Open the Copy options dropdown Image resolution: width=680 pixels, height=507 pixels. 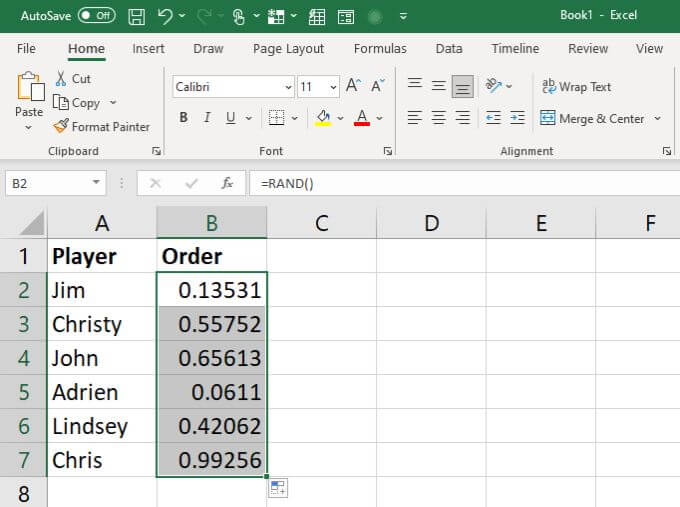(x=113, y=103)
